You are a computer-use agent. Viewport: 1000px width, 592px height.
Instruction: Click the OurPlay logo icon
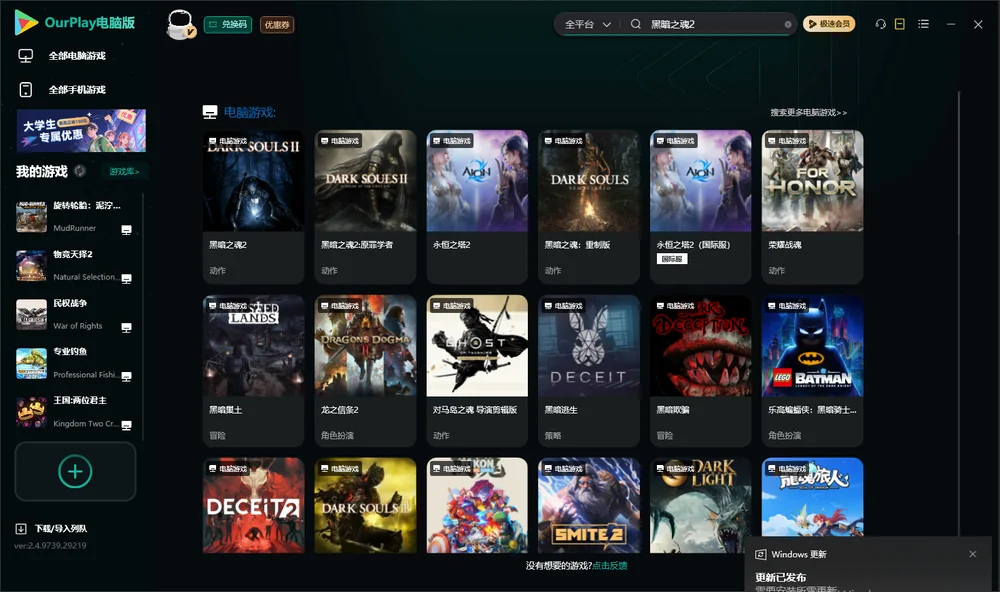(26, 22)
